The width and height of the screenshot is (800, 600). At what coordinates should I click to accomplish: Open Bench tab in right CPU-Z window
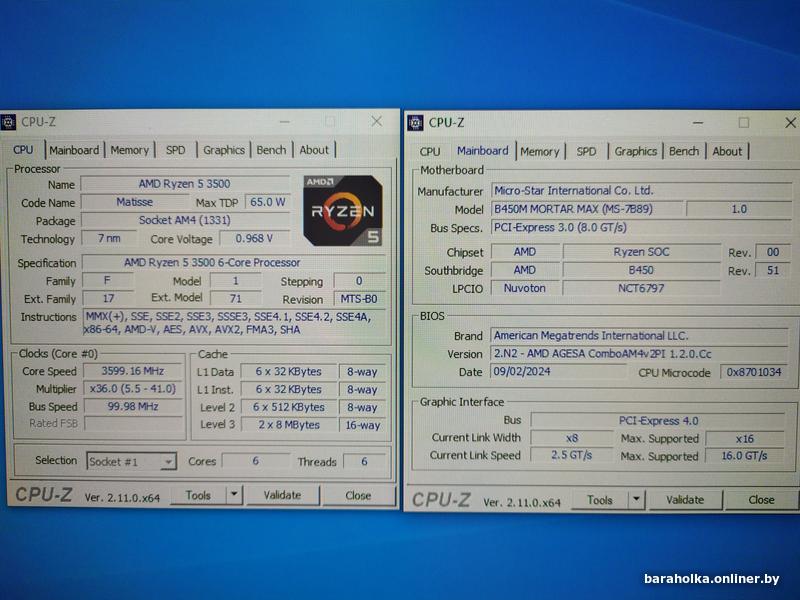click(x=684, y=152)
